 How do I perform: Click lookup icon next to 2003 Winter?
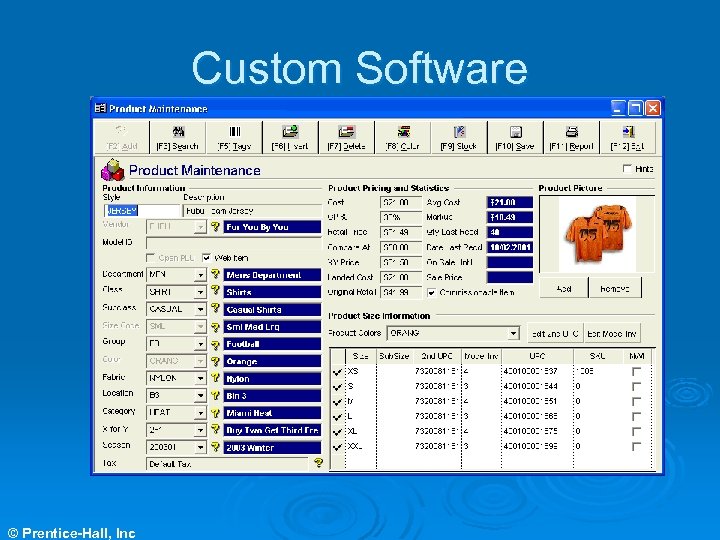(x=215, y=447)
